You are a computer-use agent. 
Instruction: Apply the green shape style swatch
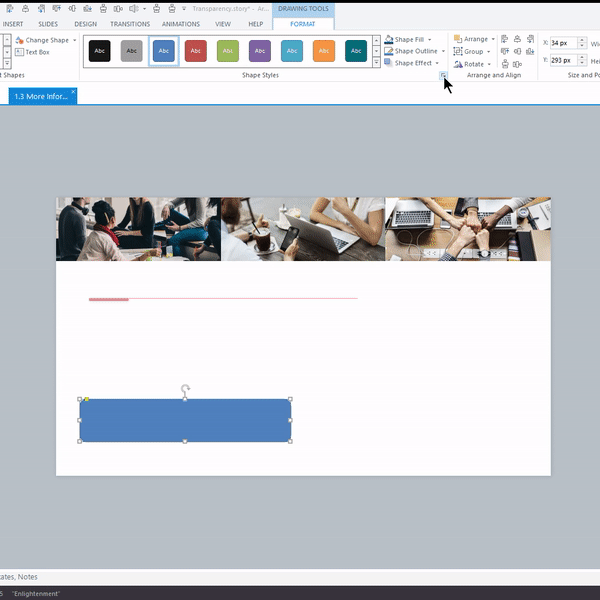tap(228, 51)
